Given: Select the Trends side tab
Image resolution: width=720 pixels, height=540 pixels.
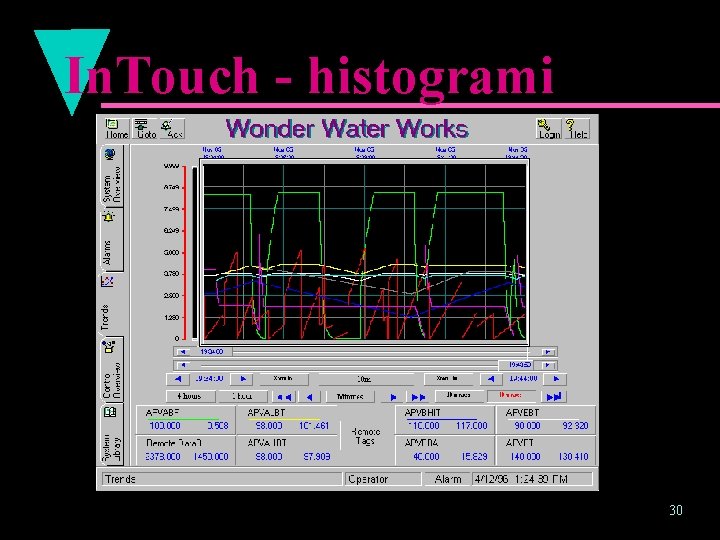Looking at the screenshot, I should [x=111, y=305].
